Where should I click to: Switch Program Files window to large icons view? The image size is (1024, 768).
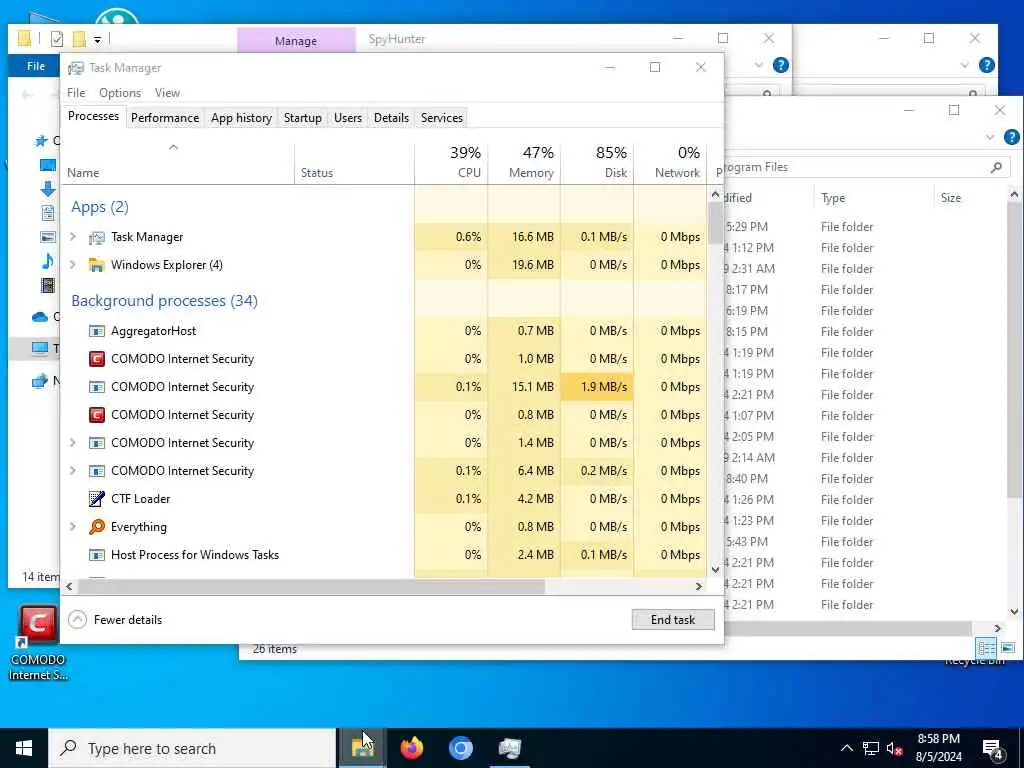pos(1008,648)
